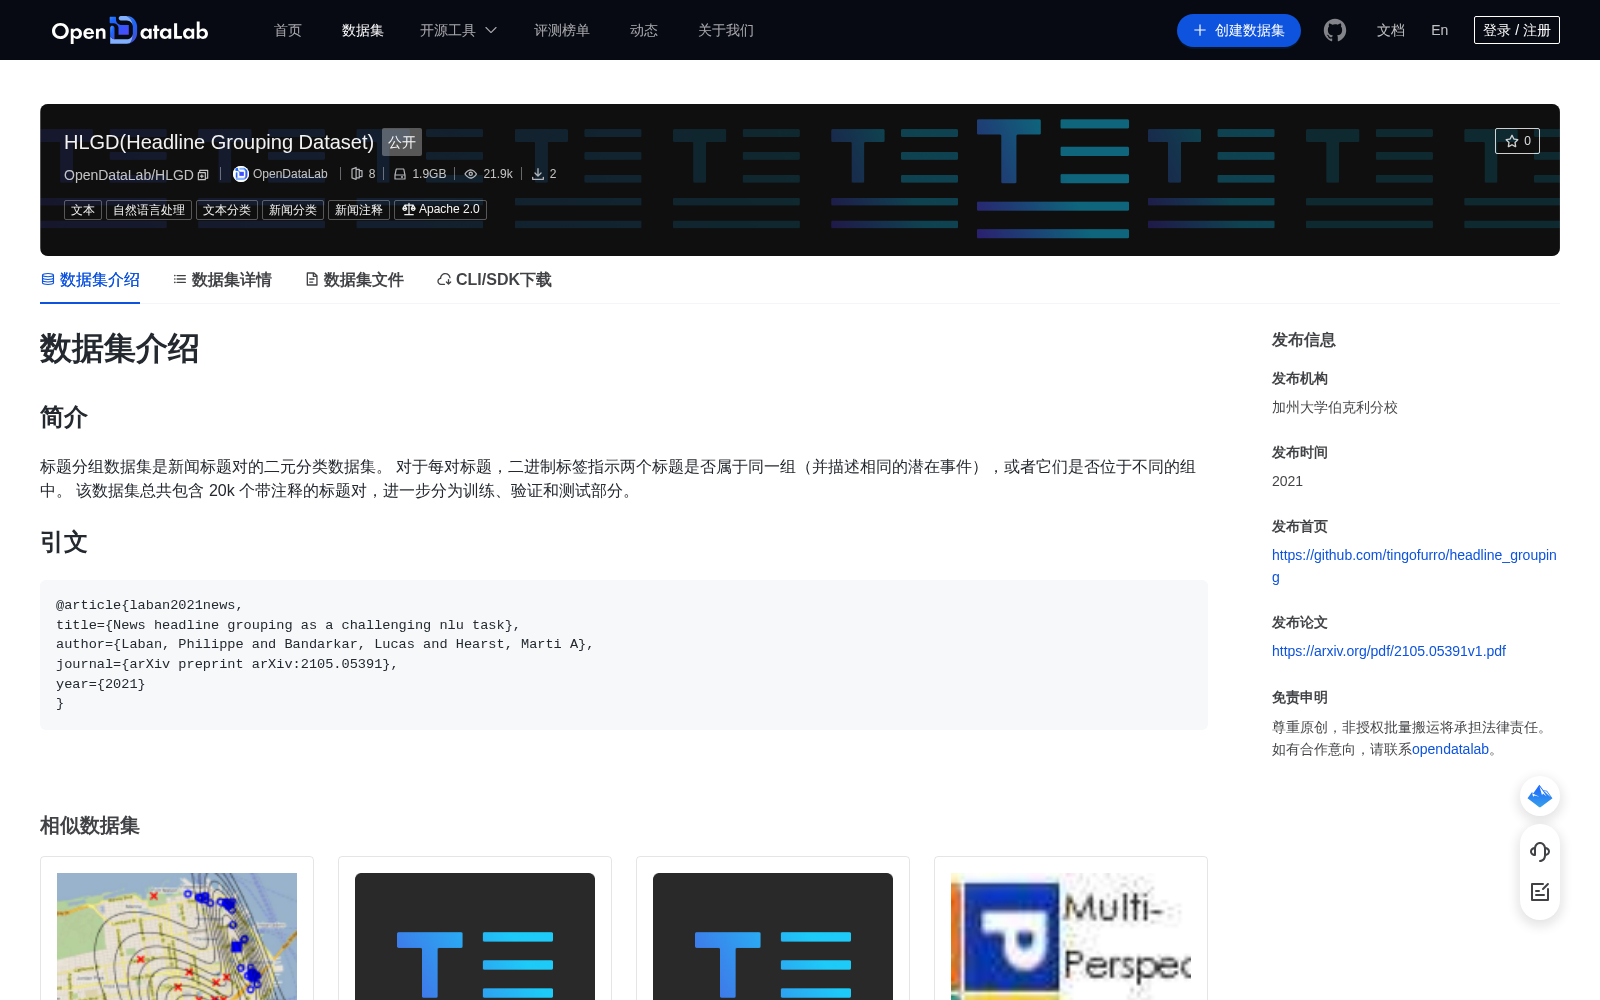The height and width of the screenshot is (1000, 1600).
Task: Click the 文本分类 tag
Action: coord(227,210)
